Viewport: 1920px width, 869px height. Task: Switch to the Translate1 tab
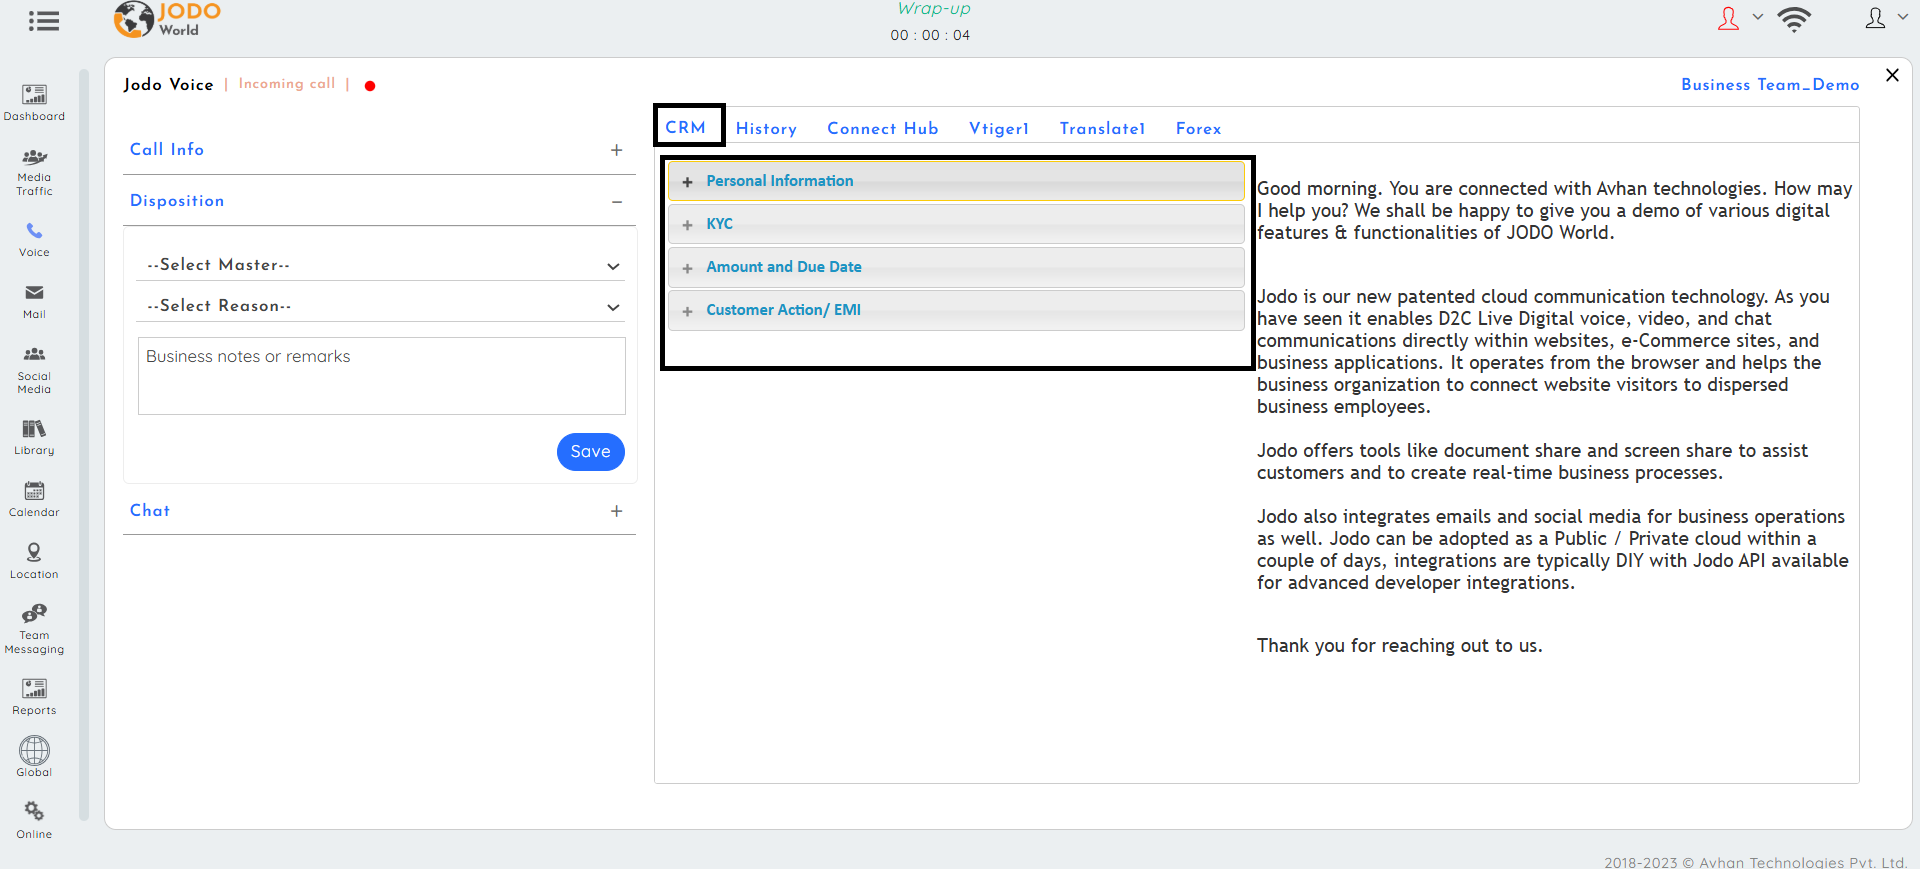coord(1102,128)
